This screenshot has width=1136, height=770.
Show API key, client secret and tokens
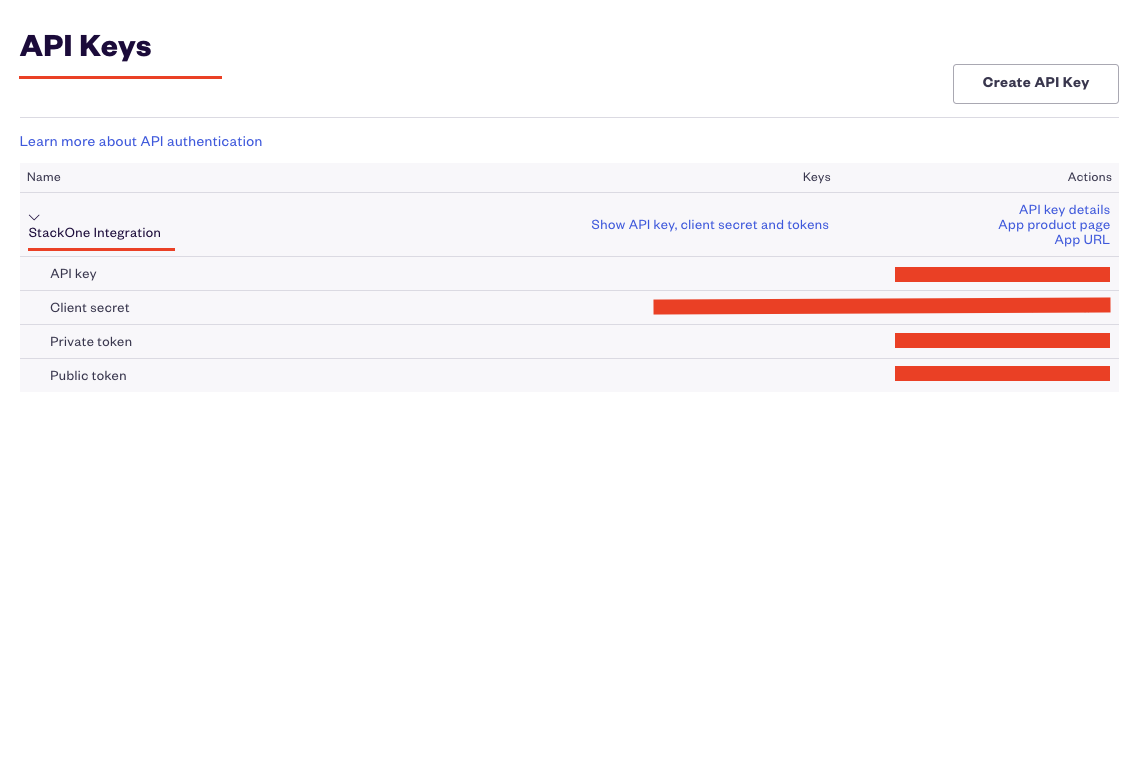pos(709,225)
